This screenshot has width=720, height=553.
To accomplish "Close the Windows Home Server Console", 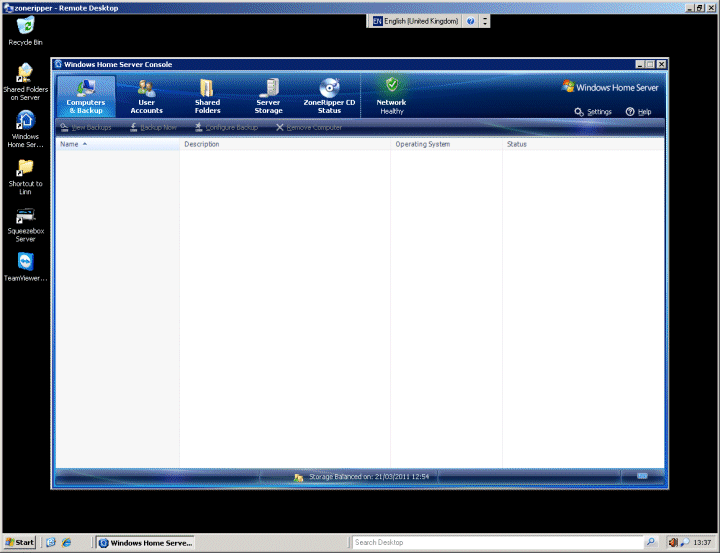I will click(661, 65).
